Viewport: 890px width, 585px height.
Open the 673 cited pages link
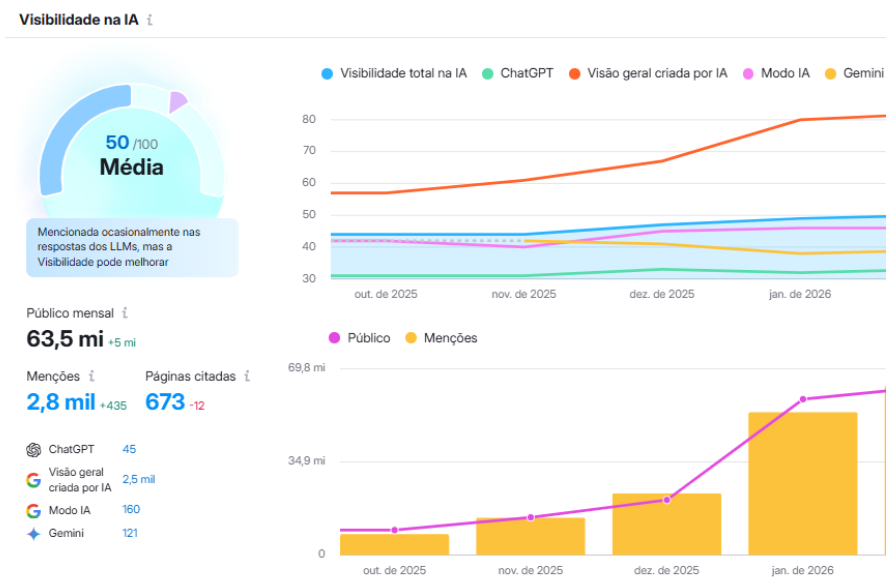coord(165,402)
